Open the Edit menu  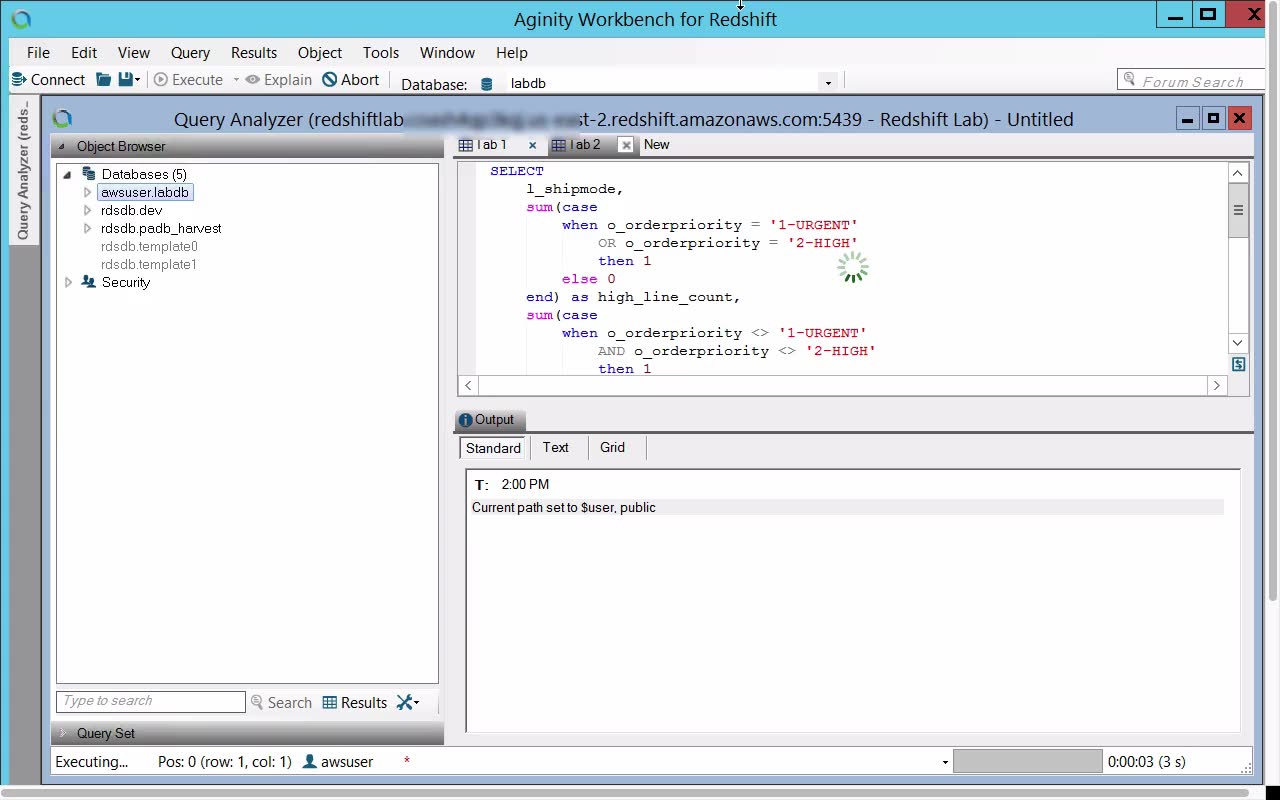[x=84, y=53]
